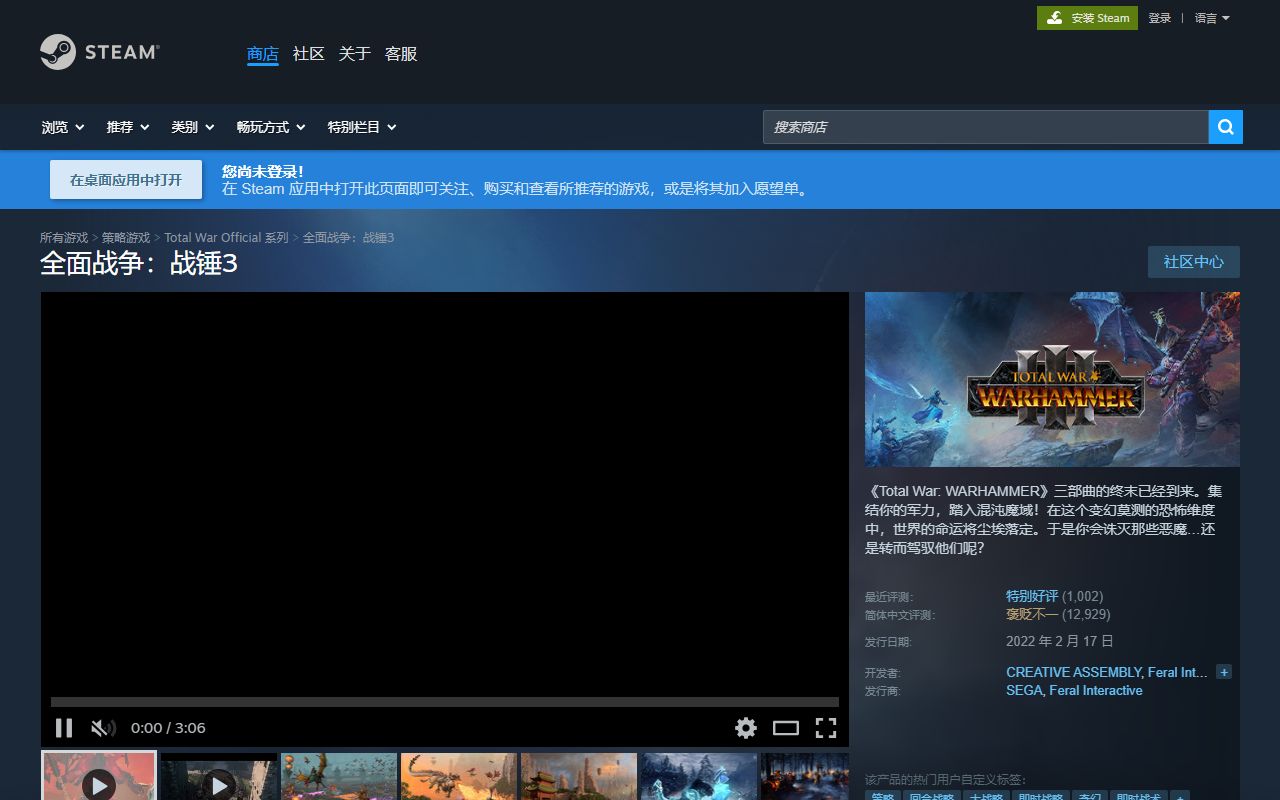The height and width of the screenshot is (800, 1280).
Task: Go to the 关于 about tab
Action: tap(355, 54)
